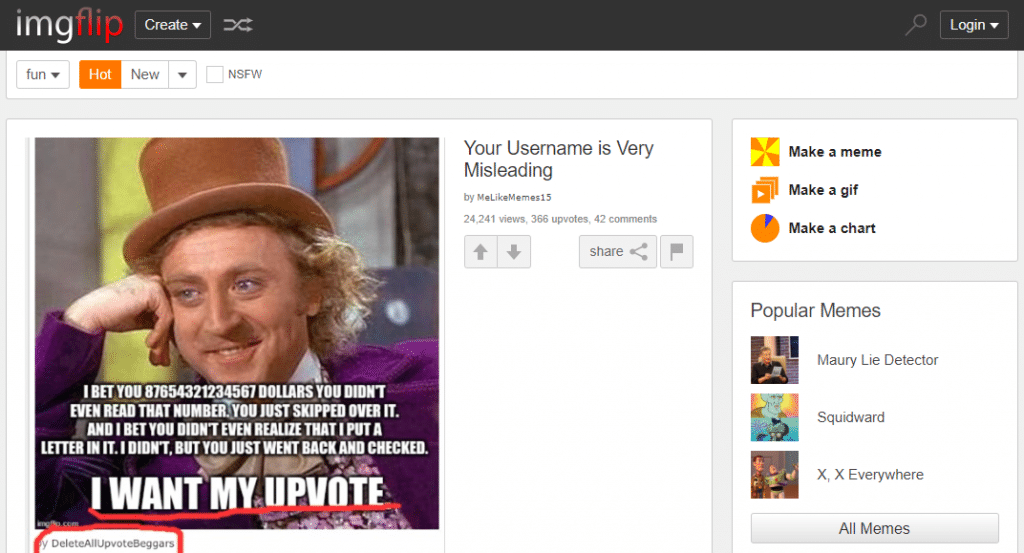This screenshot has height=553, width=1024.
Task: Open the Make a chart link
Action: pyautogui.click(x=832, y=228)
